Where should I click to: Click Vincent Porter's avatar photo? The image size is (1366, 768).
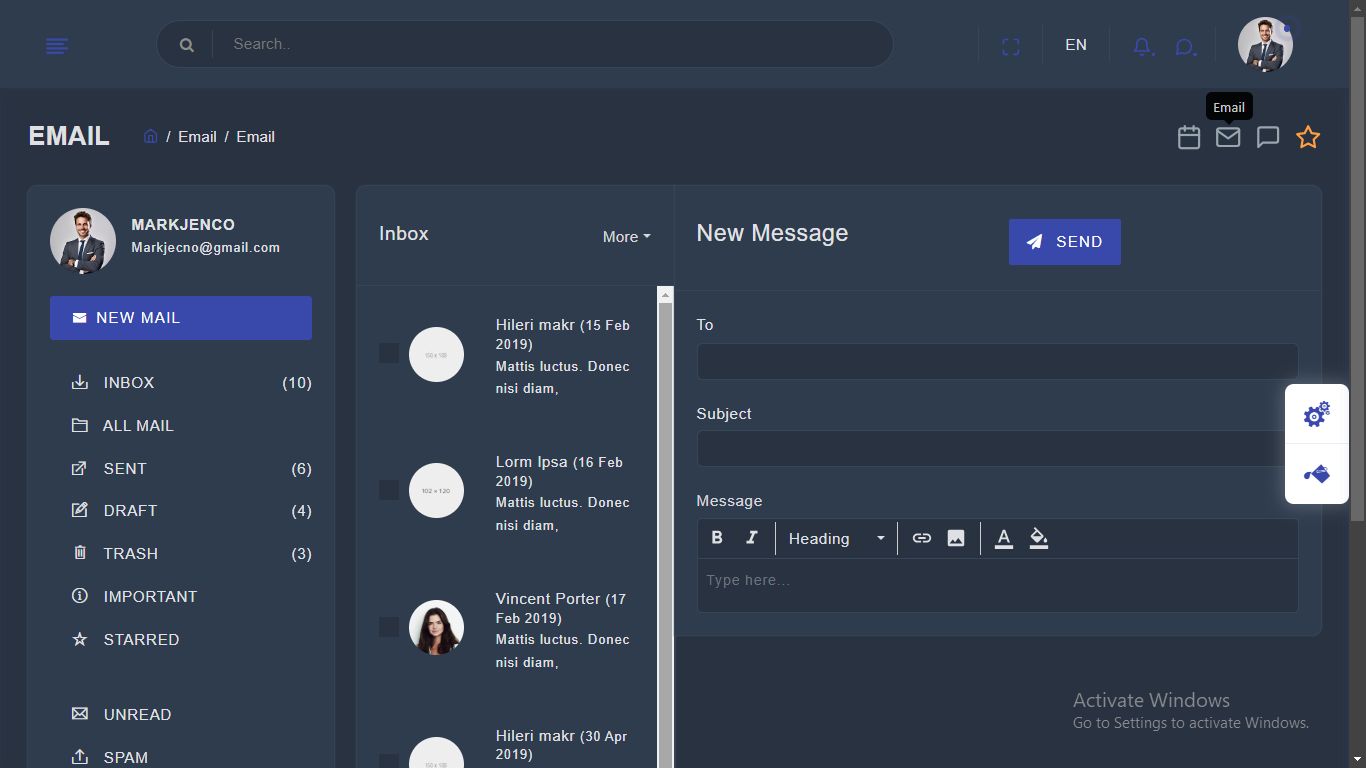tap(436, 627)
